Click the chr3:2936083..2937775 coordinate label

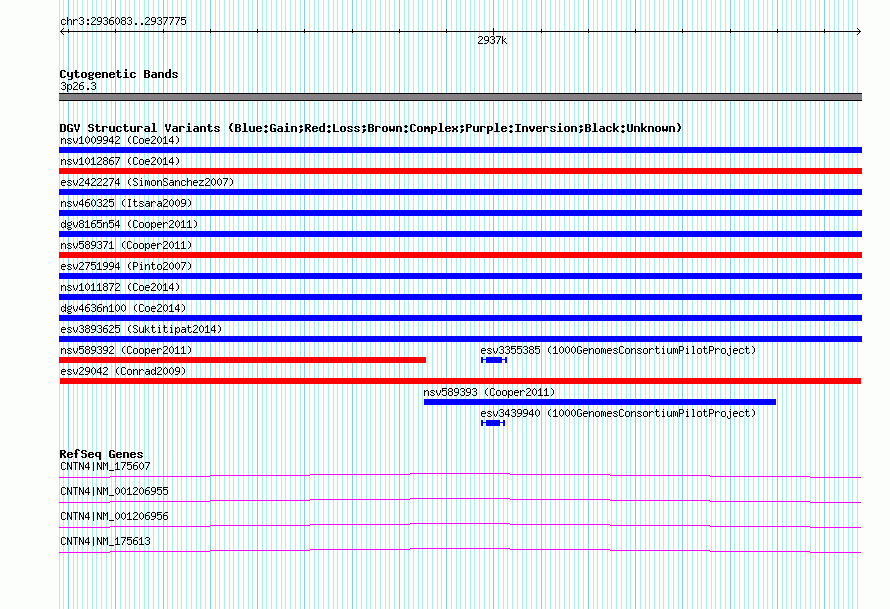[123, 21]
